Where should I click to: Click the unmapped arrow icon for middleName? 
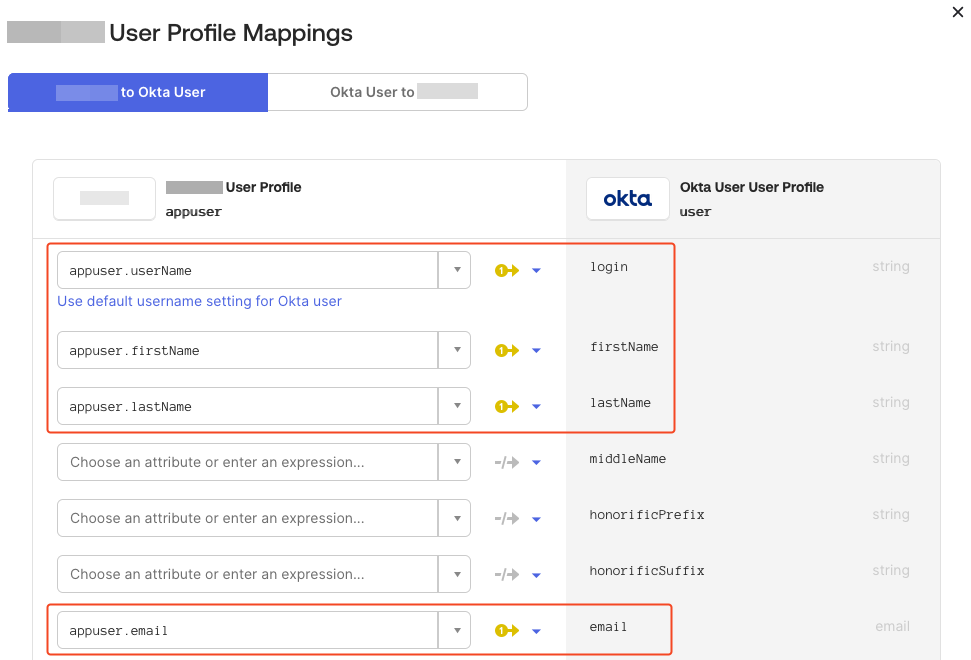507,462
